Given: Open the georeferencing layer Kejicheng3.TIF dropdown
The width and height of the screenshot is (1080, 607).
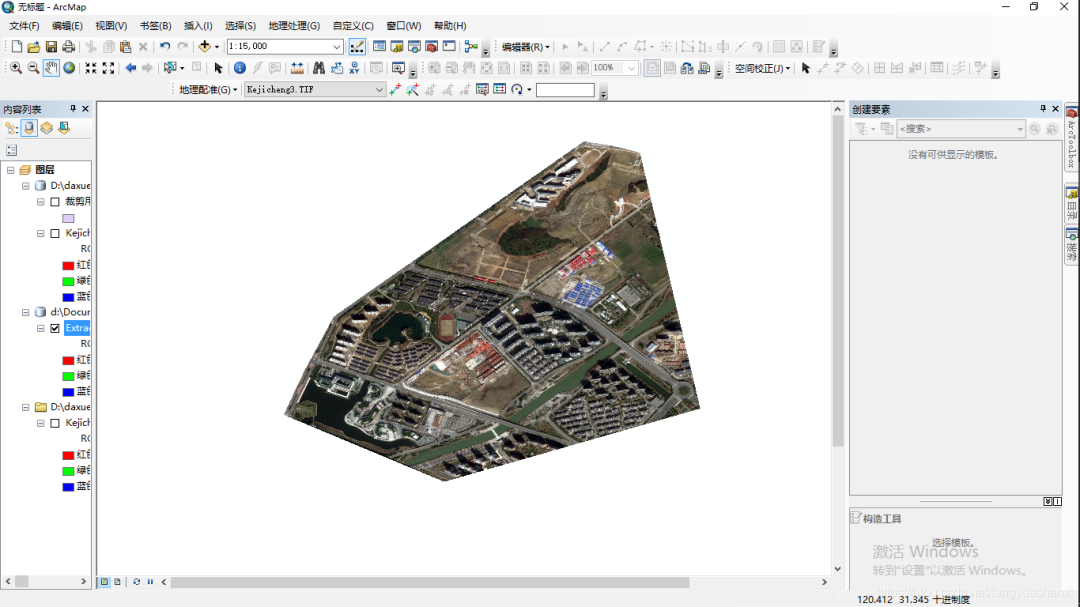Looking at the screenshot, I should pos(379,90).
